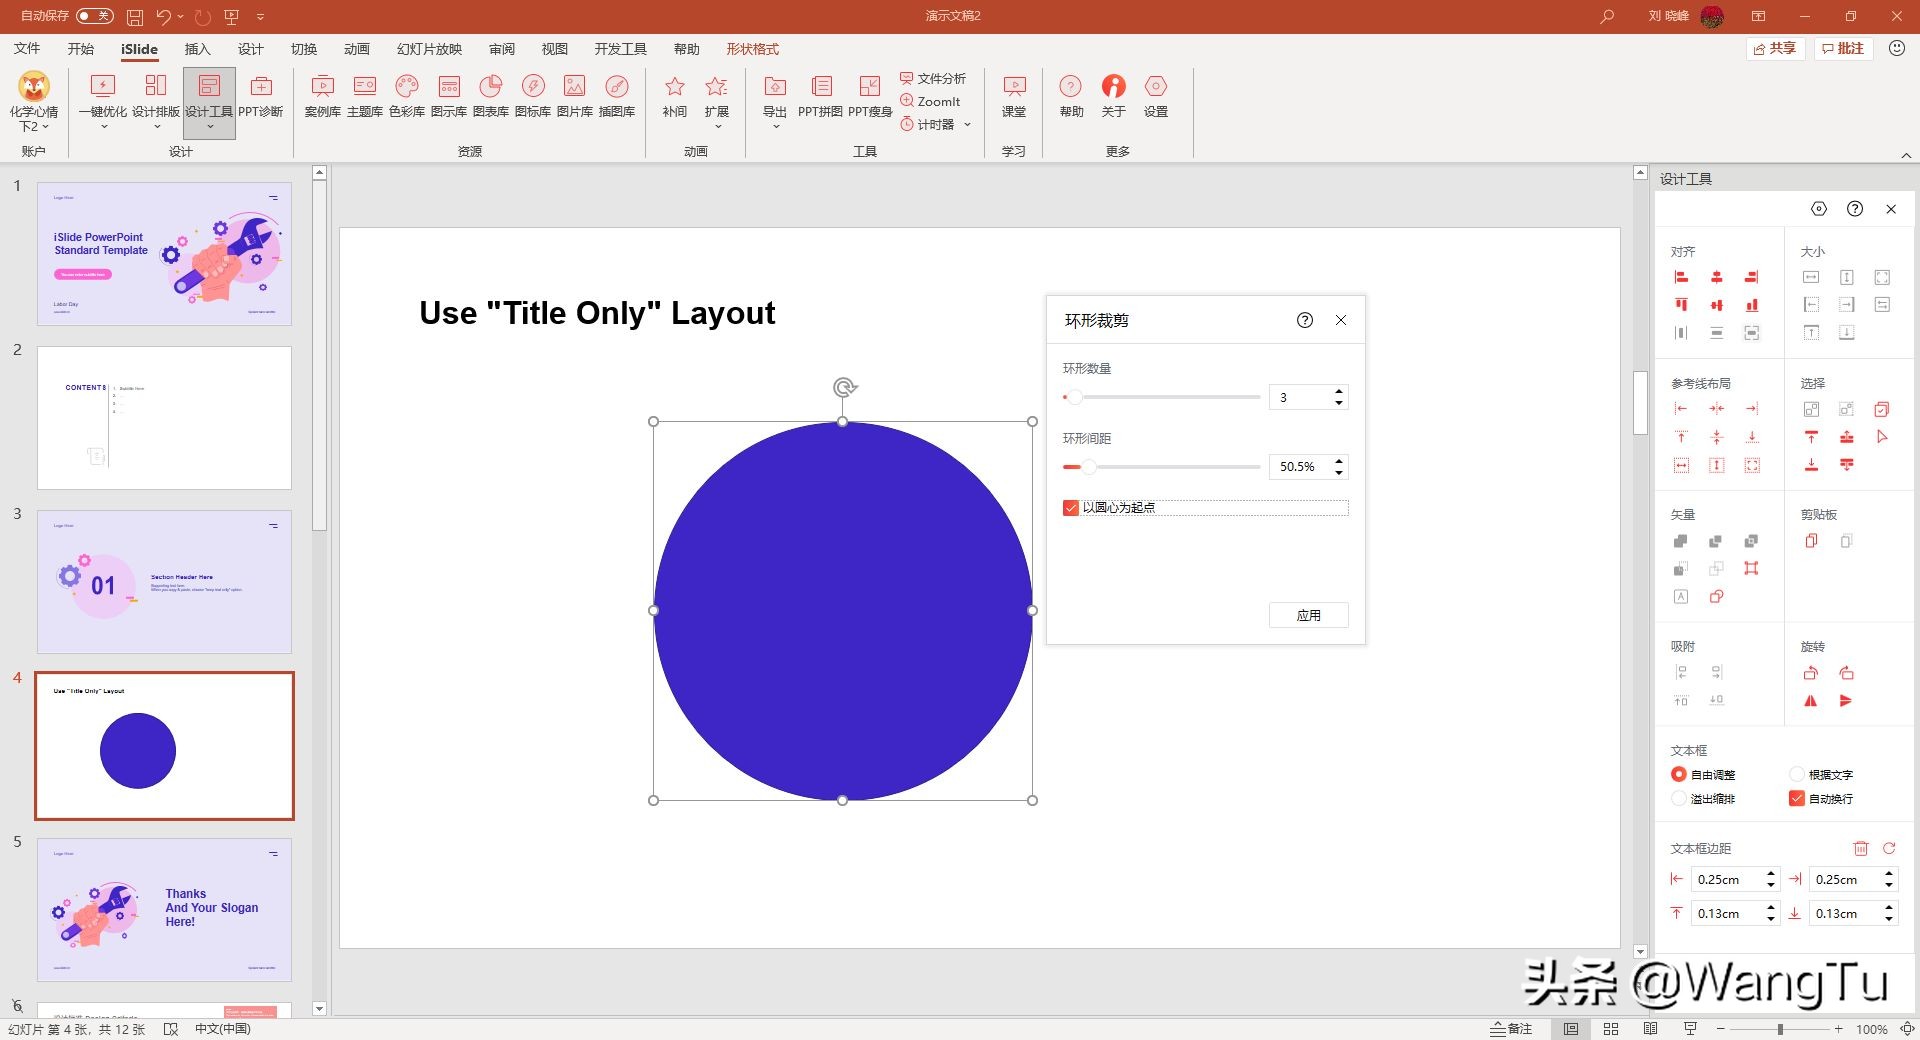Open the iSlide 帮助 help icon
Image resolution: width=1920 pixels, height=1040 pixels.
(1071, 96)
